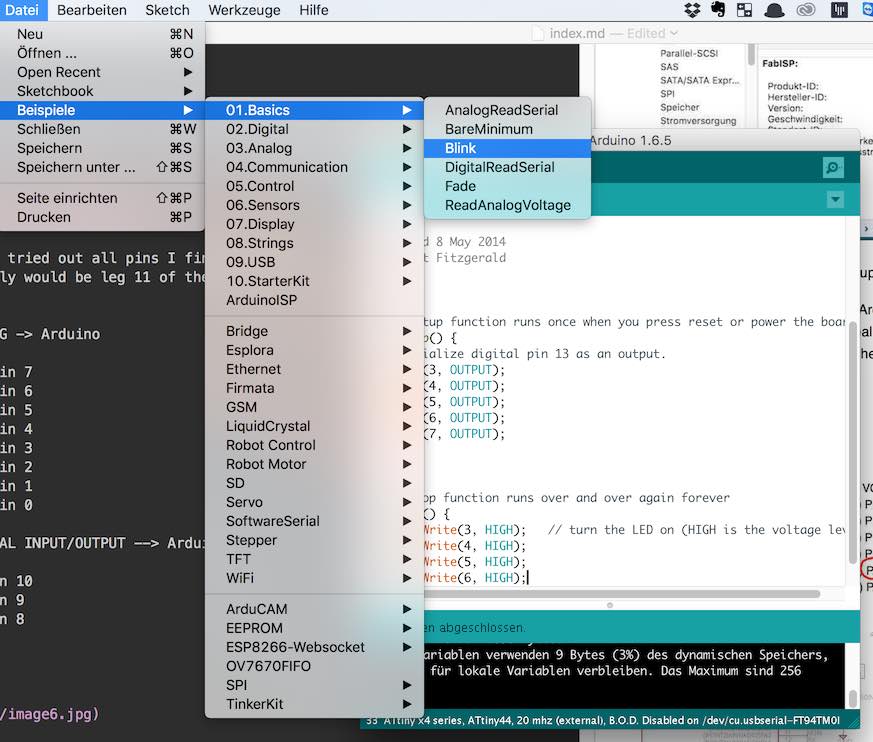This screenshot has height=742, width=873.
Task: Open the 08.Strings examples
Action: point(315,242)
